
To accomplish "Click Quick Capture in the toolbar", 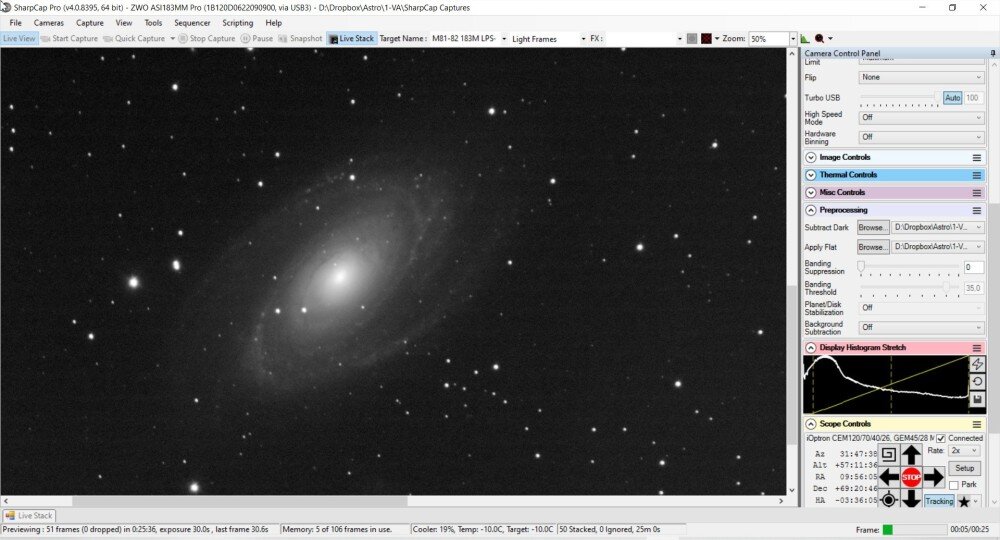I will (x=134, y=38).
